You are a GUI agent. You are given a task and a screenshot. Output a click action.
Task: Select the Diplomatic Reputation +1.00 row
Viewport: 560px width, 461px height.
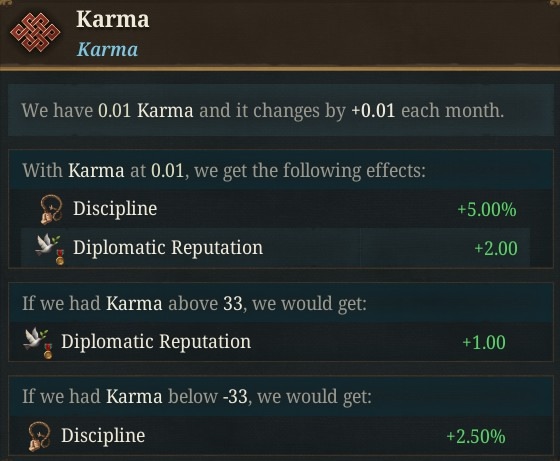280,342
